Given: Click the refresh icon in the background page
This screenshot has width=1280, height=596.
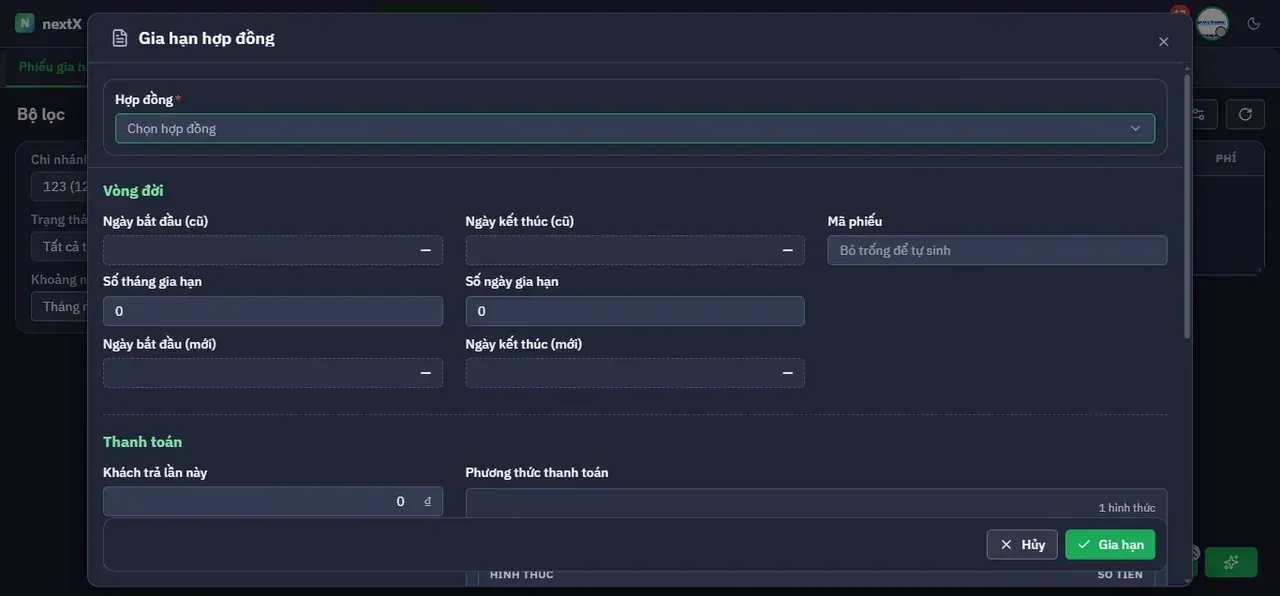Looking at the screenshot, I should pyautogui.click(x=1245, y=114).
